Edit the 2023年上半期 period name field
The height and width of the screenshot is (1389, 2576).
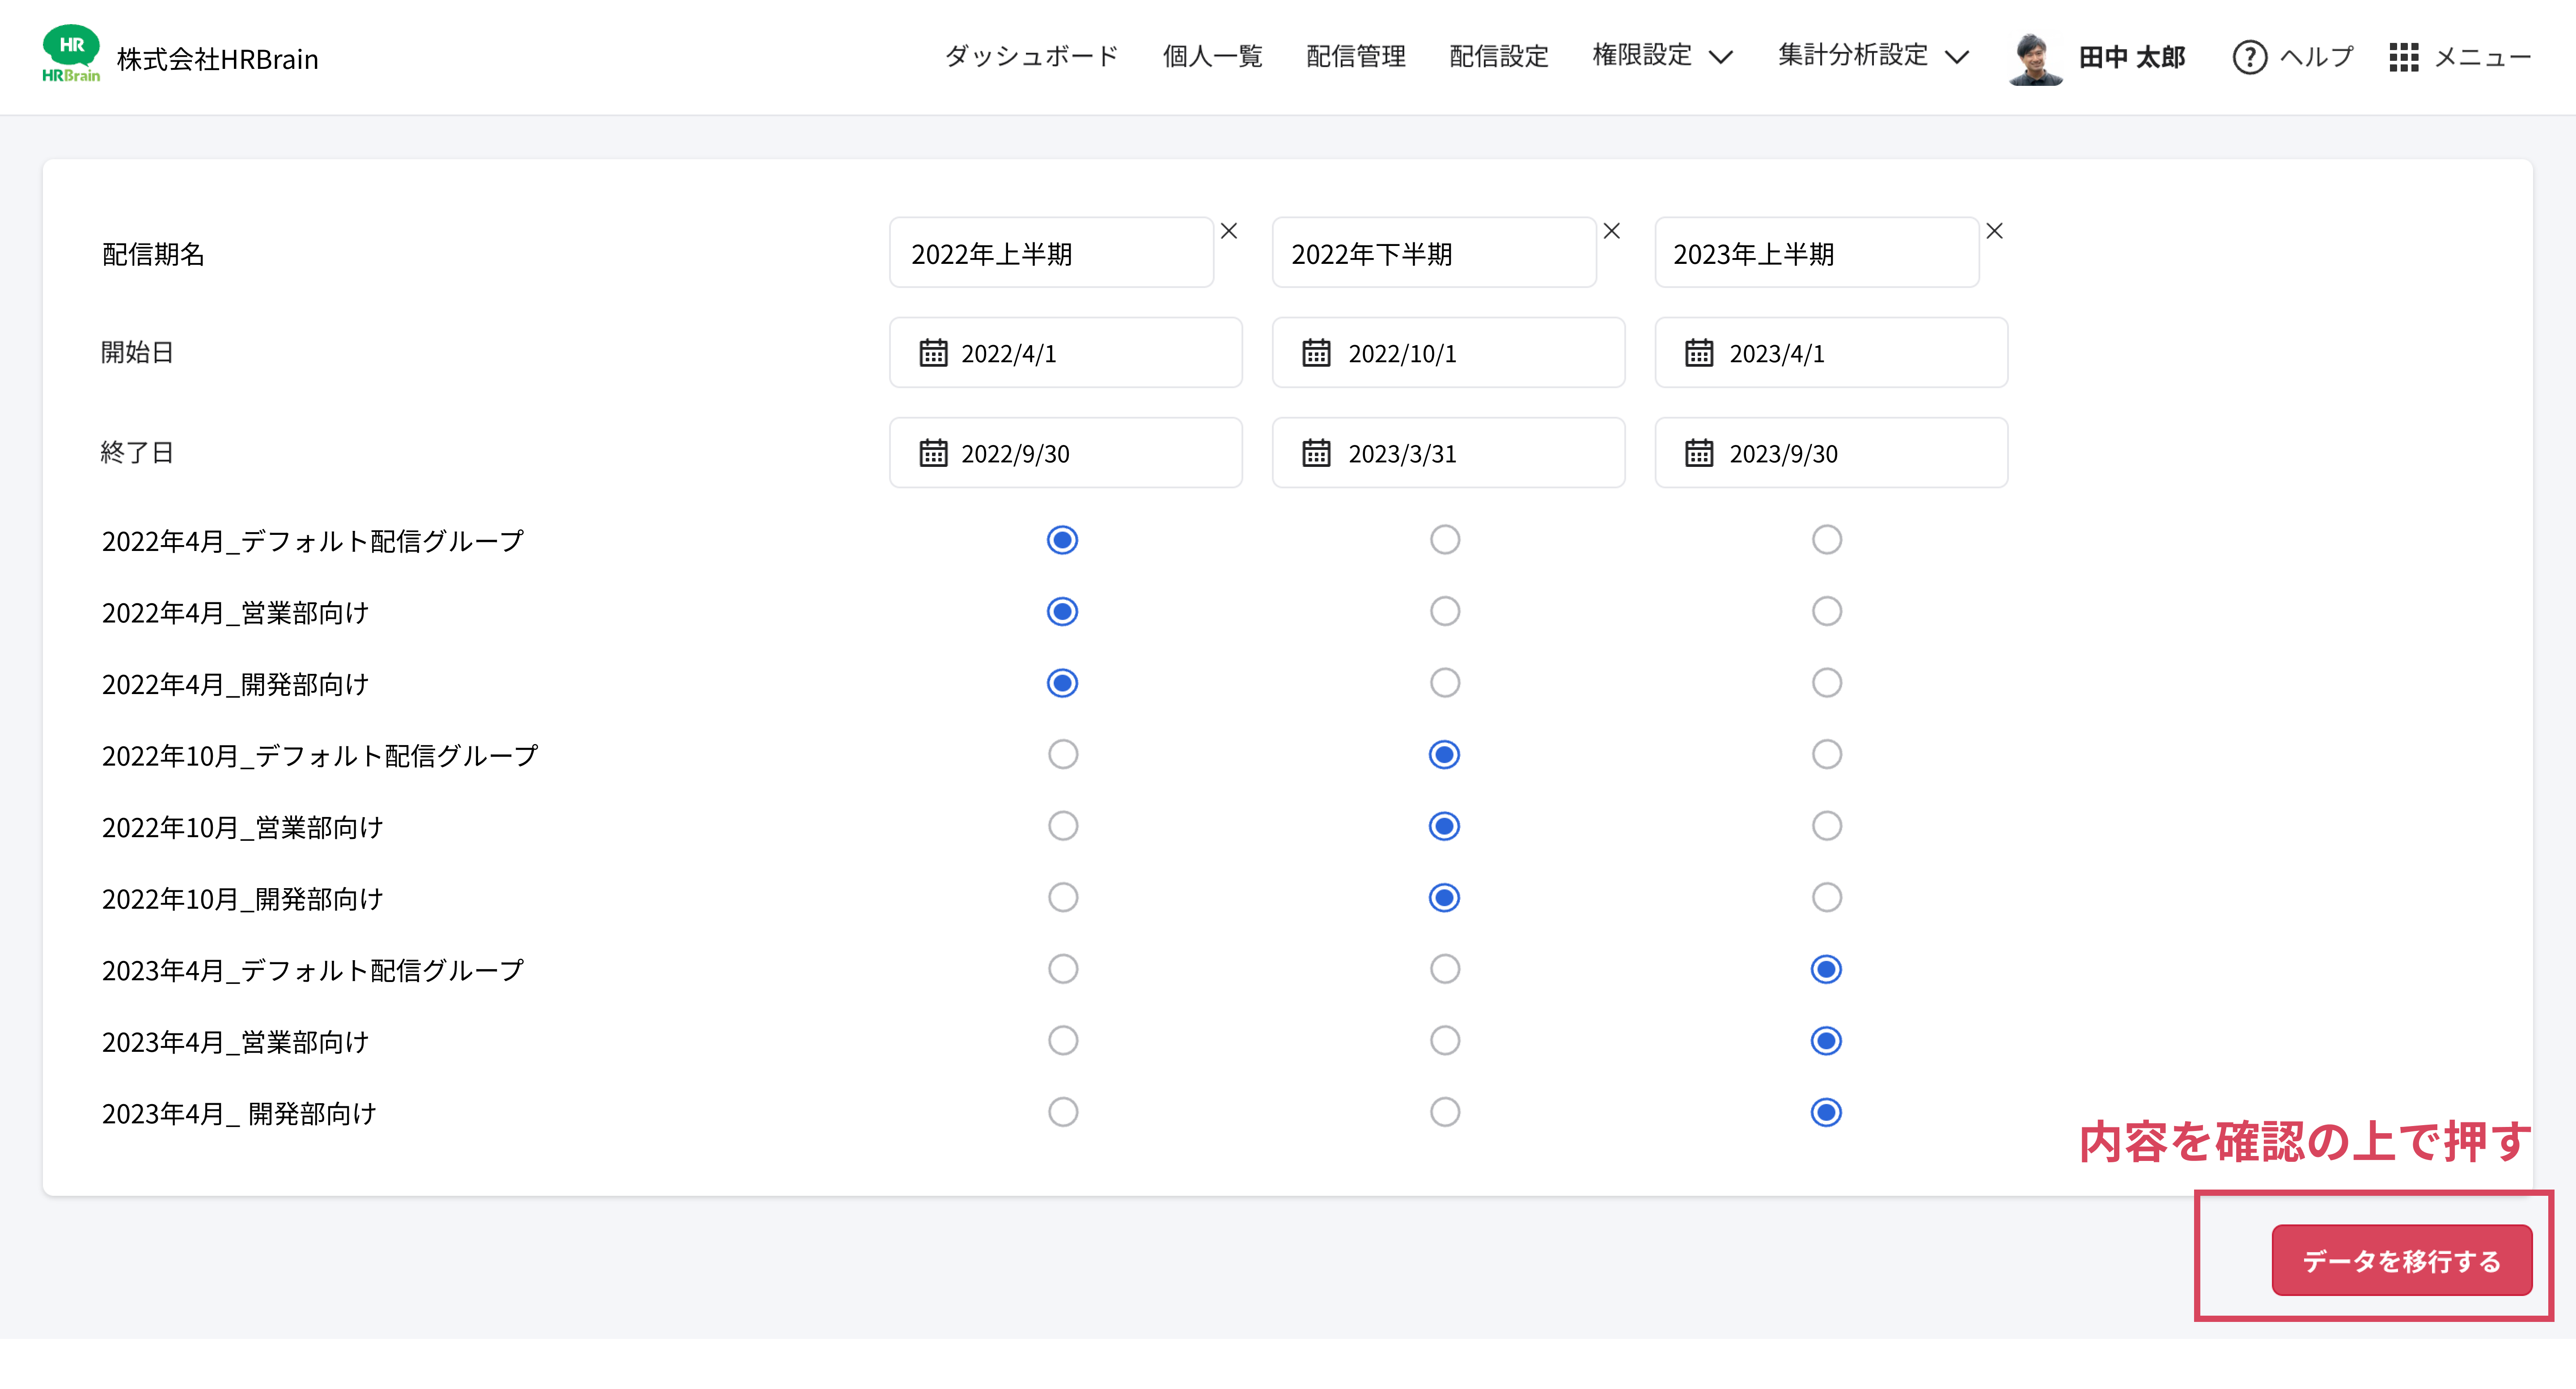pos(1817,253)
